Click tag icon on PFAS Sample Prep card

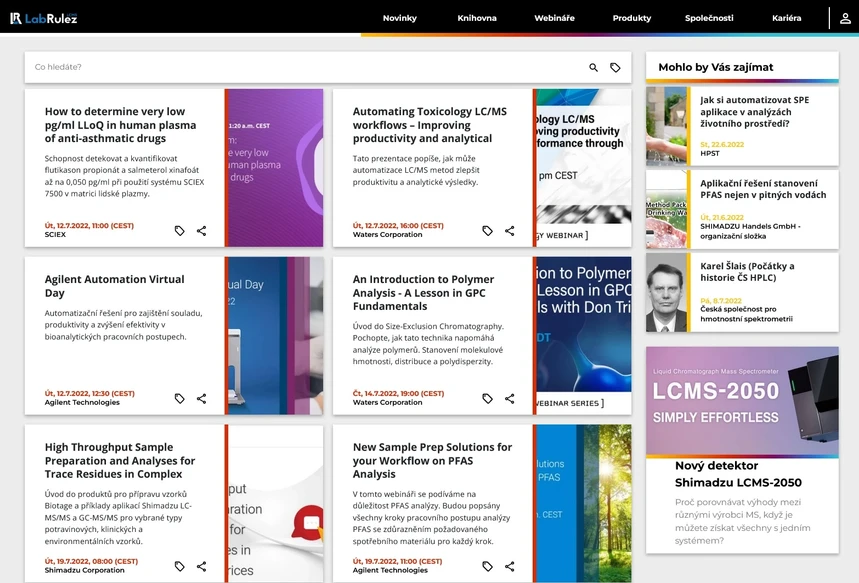point(488,566)
